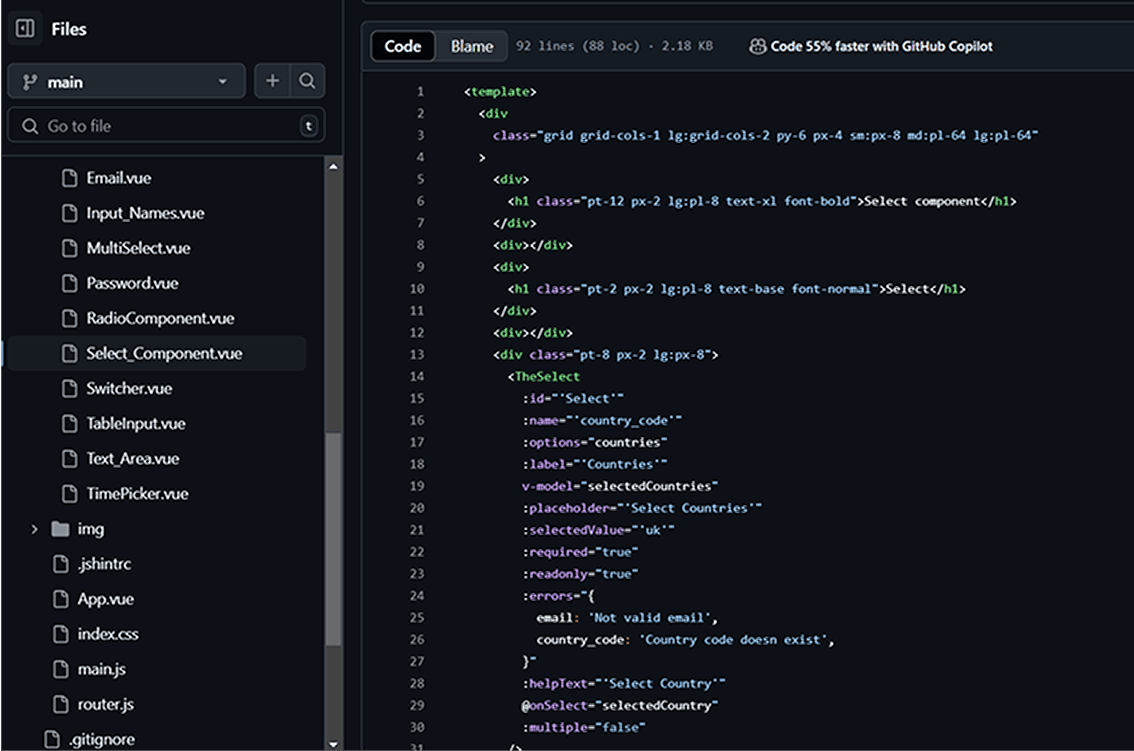Click the TheSelect tag on line 14

[x=544, y=376]
